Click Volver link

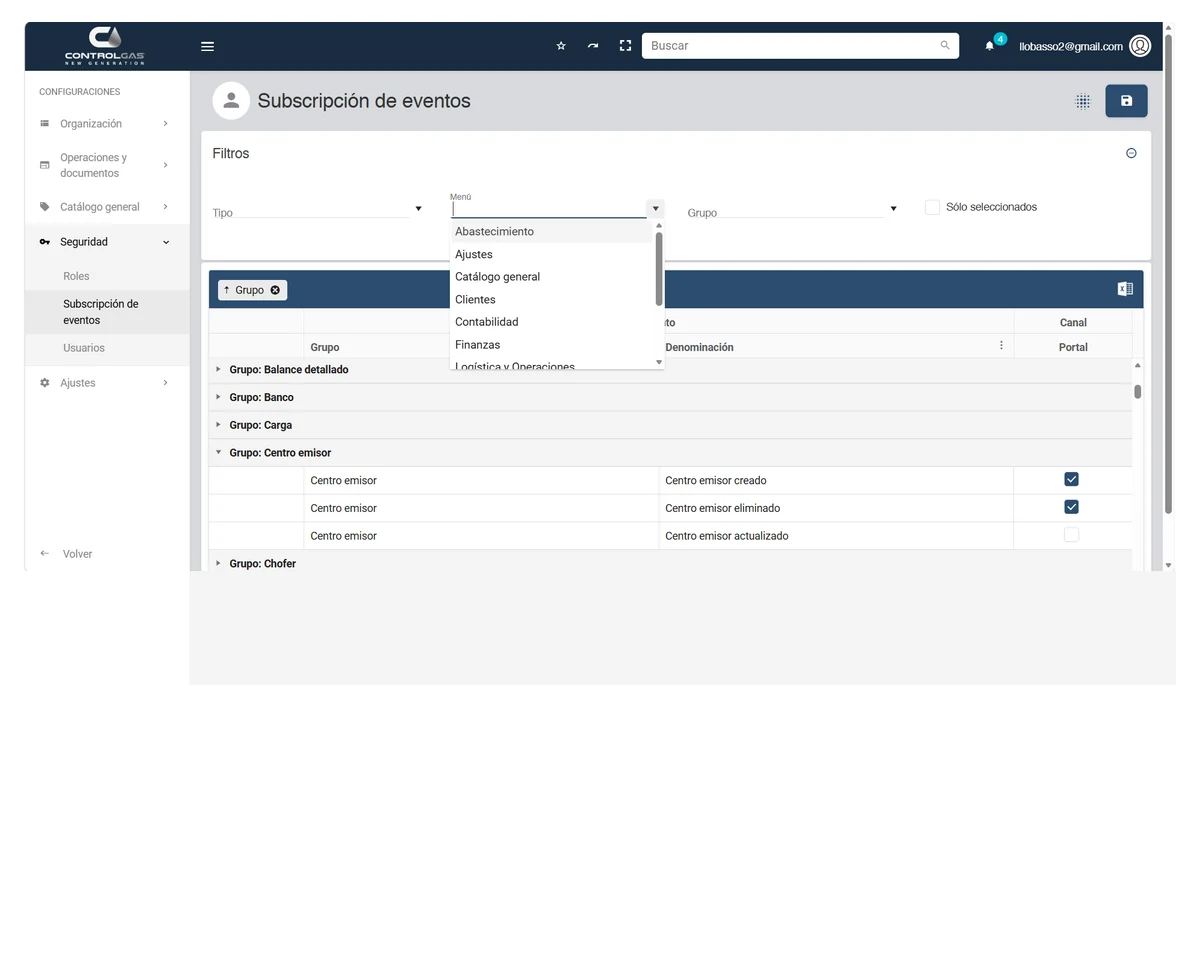77,554
